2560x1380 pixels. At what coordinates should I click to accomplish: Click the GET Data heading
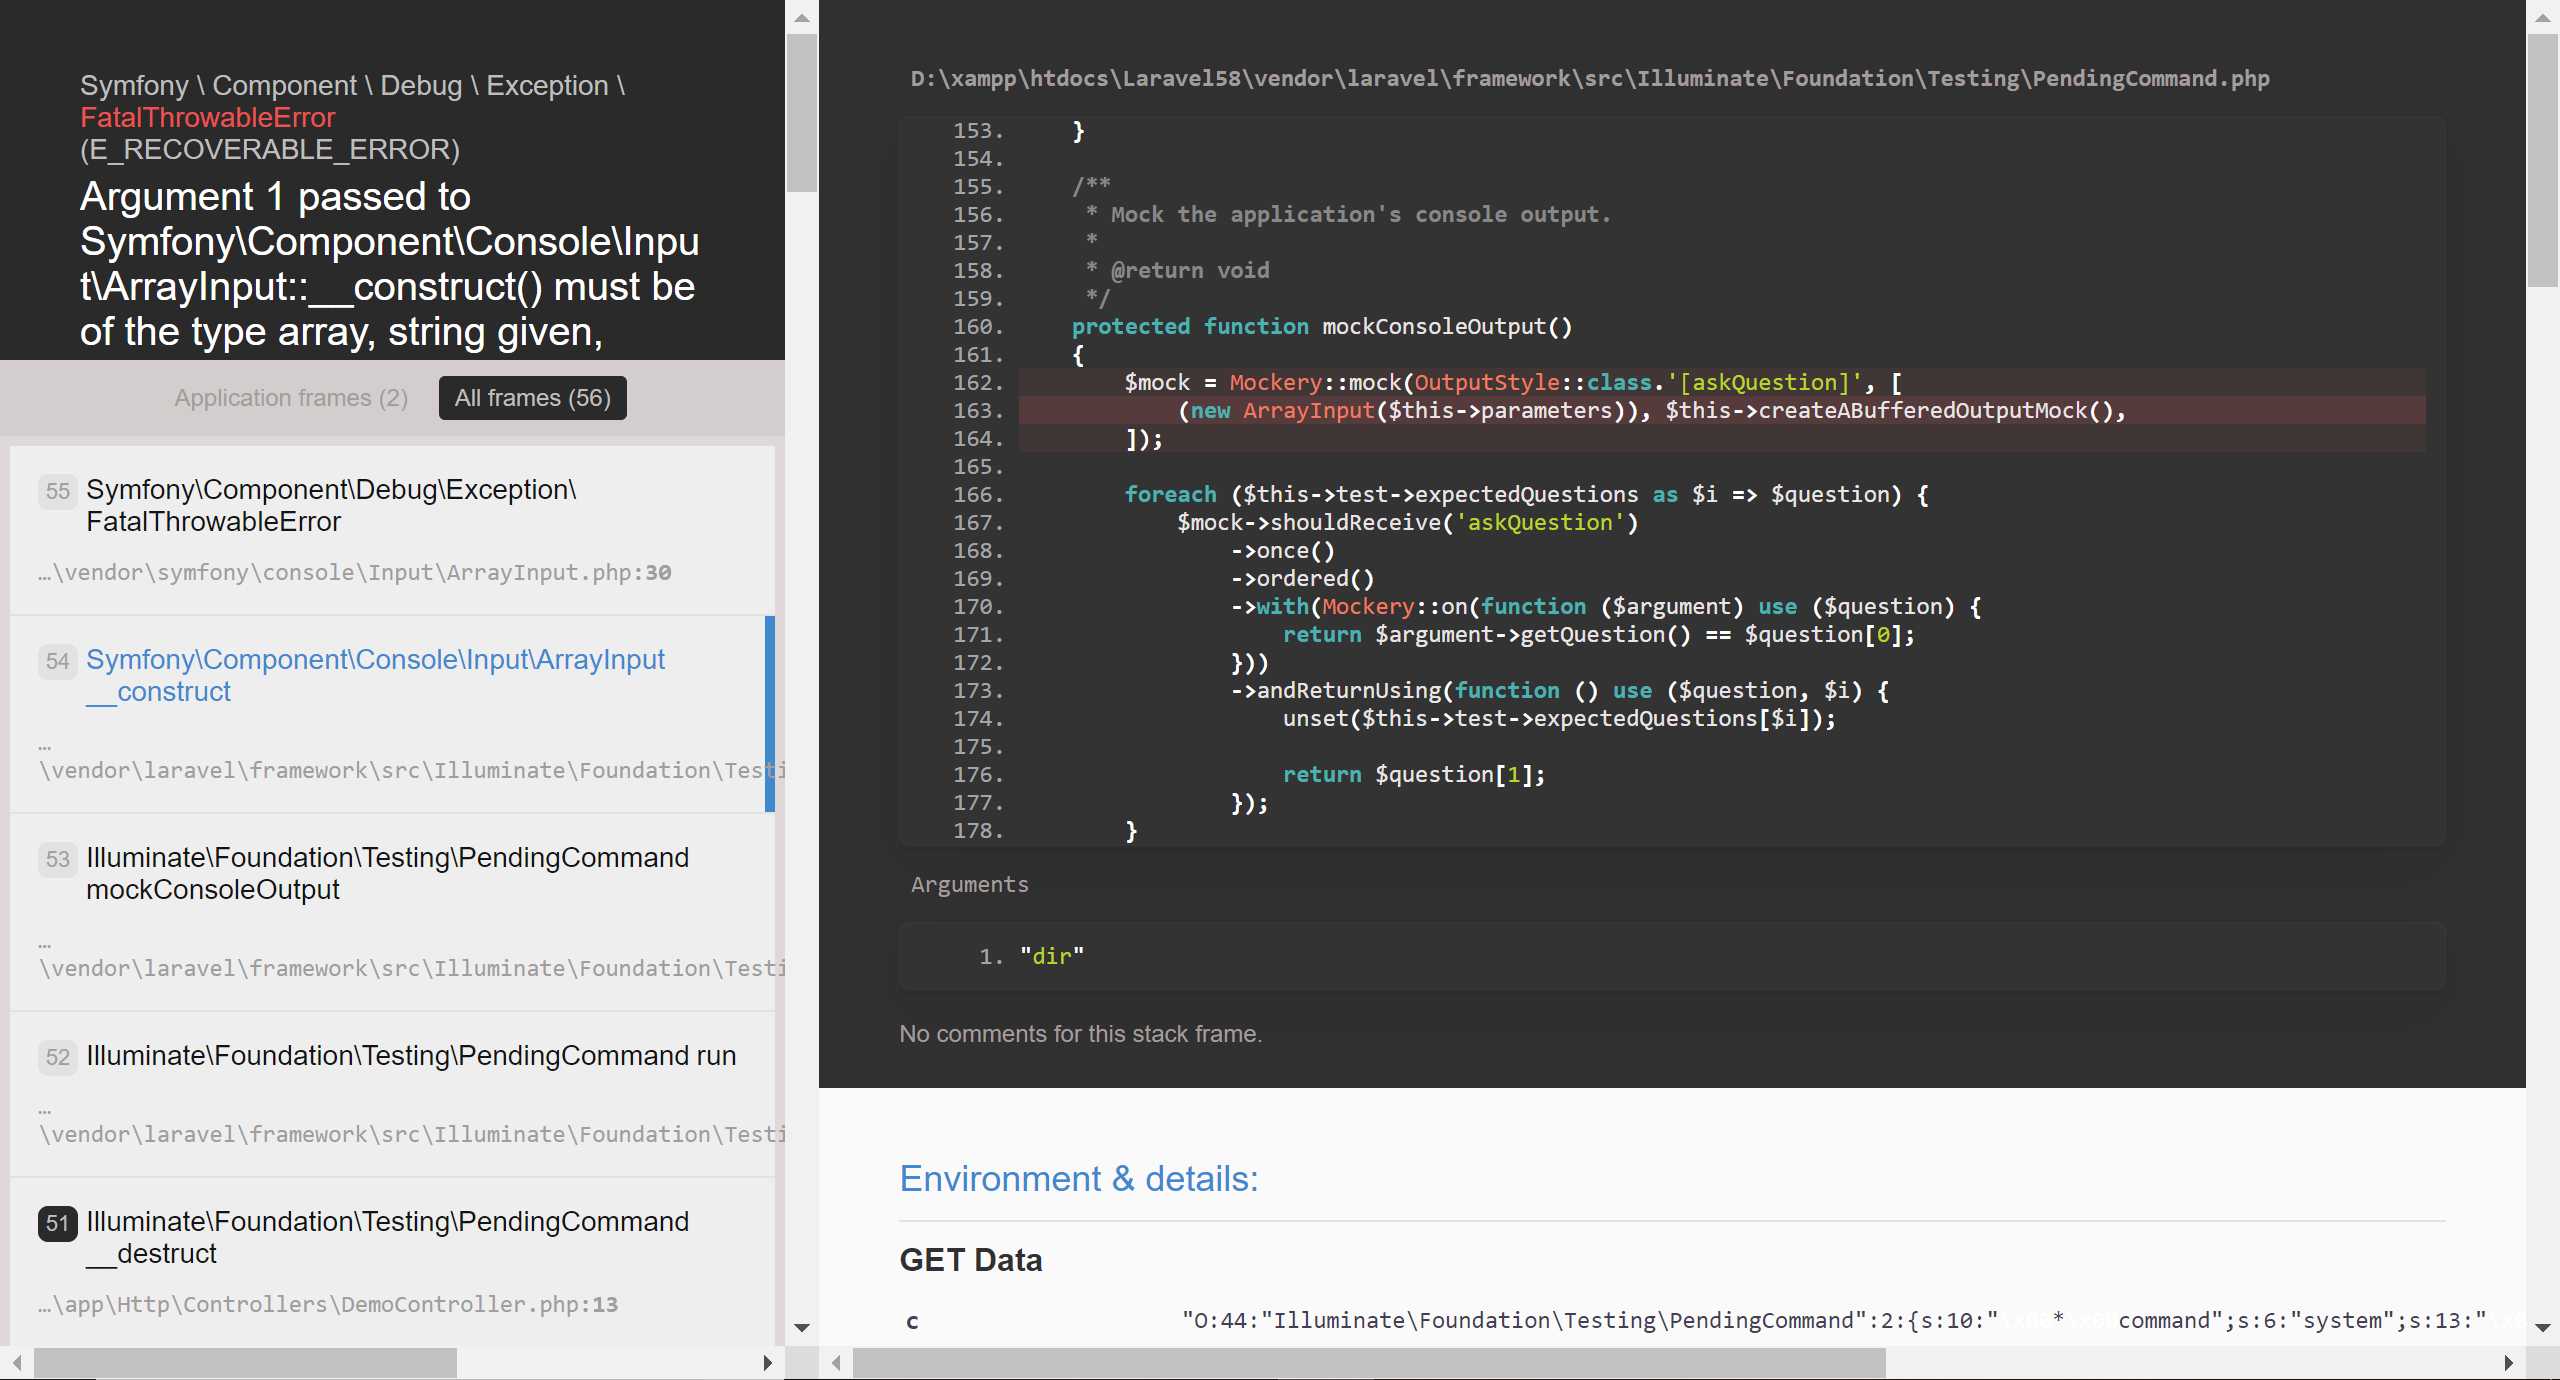970,1260
